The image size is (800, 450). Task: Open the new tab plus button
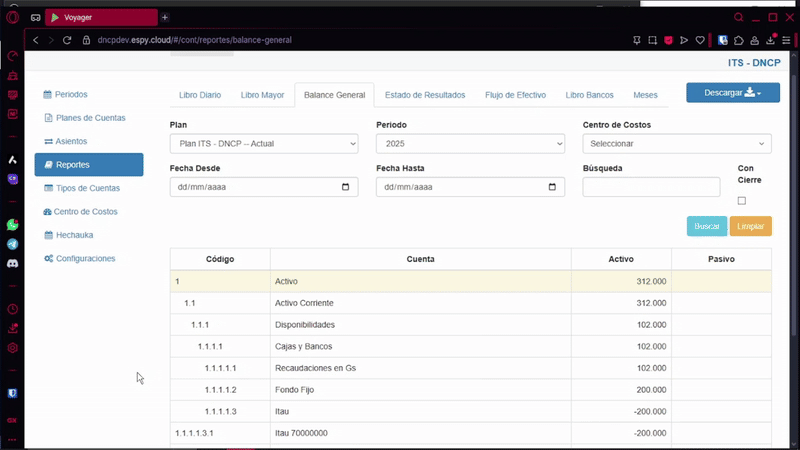point(165,17)
